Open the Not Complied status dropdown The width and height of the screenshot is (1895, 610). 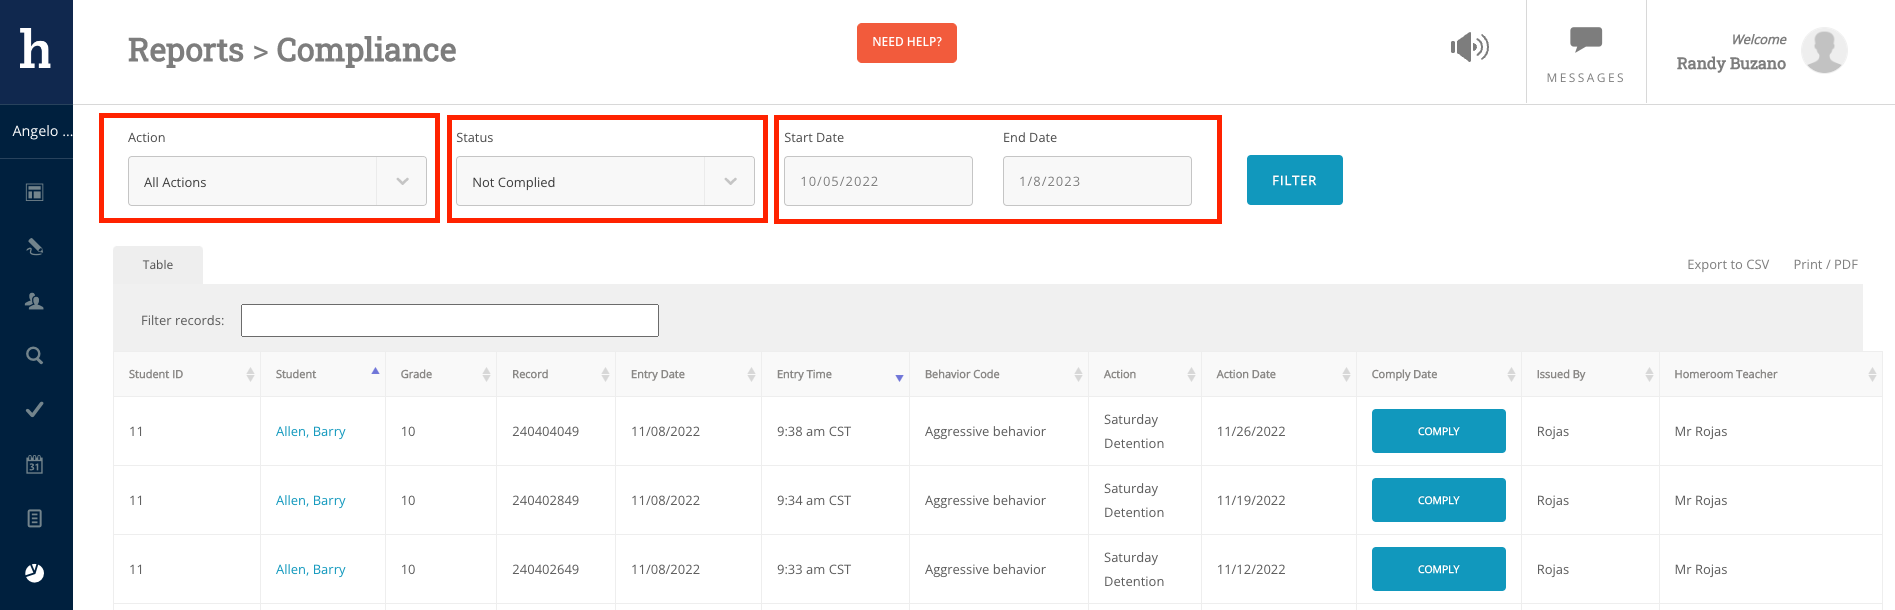(x=605, y=182)
